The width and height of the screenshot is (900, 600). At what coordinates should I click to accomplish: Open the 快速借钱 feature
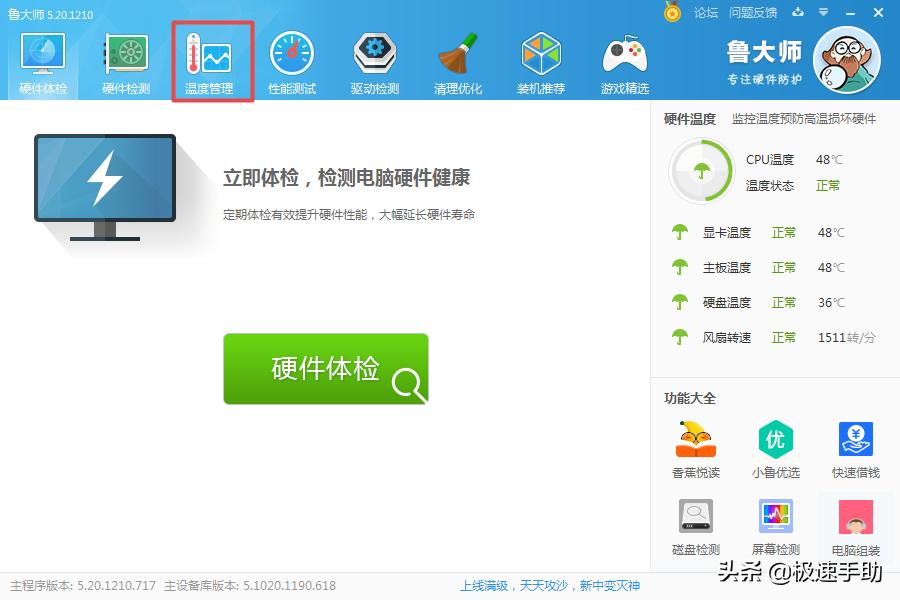(x=856, y=448)
